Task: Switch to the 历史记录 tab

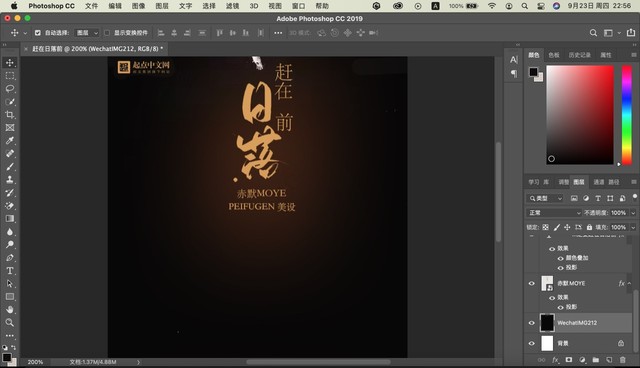Action: pyautogui.click(x=580, y=55)
